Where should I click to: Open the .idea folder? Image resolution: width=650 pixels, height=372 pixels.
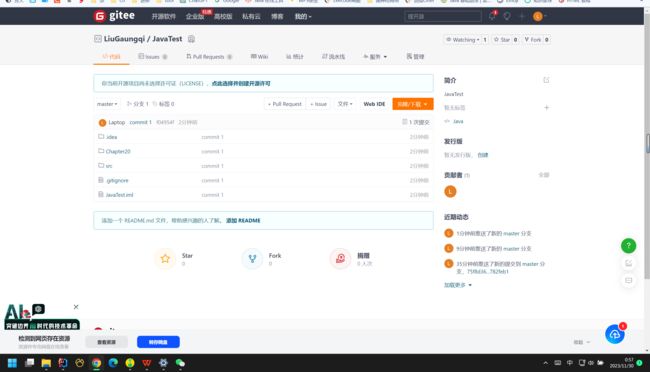tap(112, 137)
